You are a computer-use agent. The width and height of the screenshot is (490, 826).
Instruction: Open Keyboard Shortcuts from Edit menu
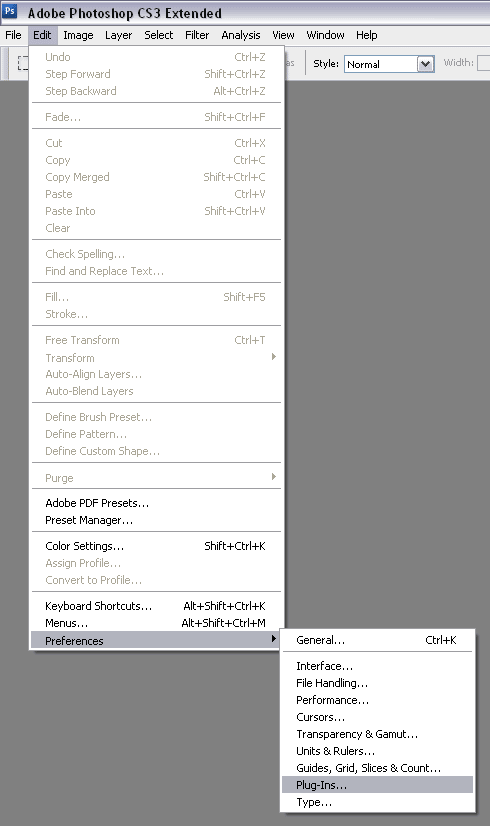(x=156, y=606)
